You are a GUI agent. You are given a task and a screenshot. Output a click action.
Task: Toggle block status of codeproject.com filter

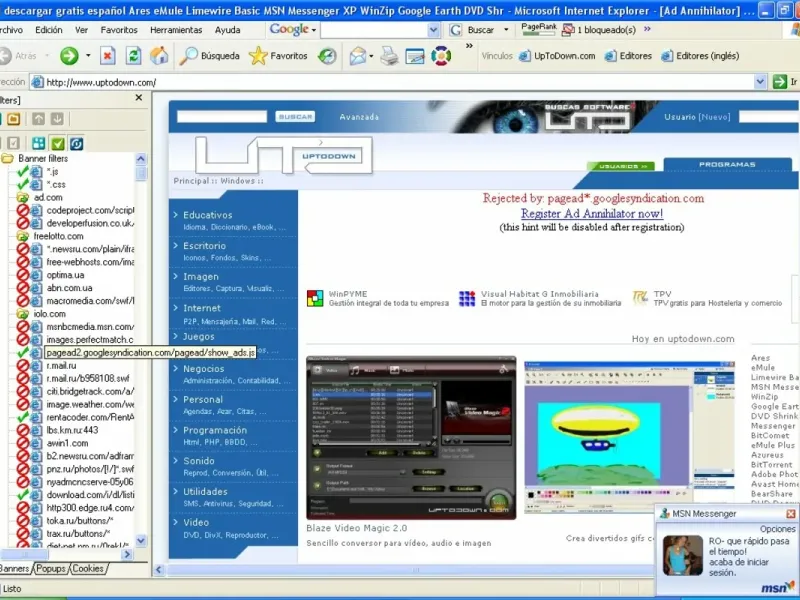pos(22,210)
